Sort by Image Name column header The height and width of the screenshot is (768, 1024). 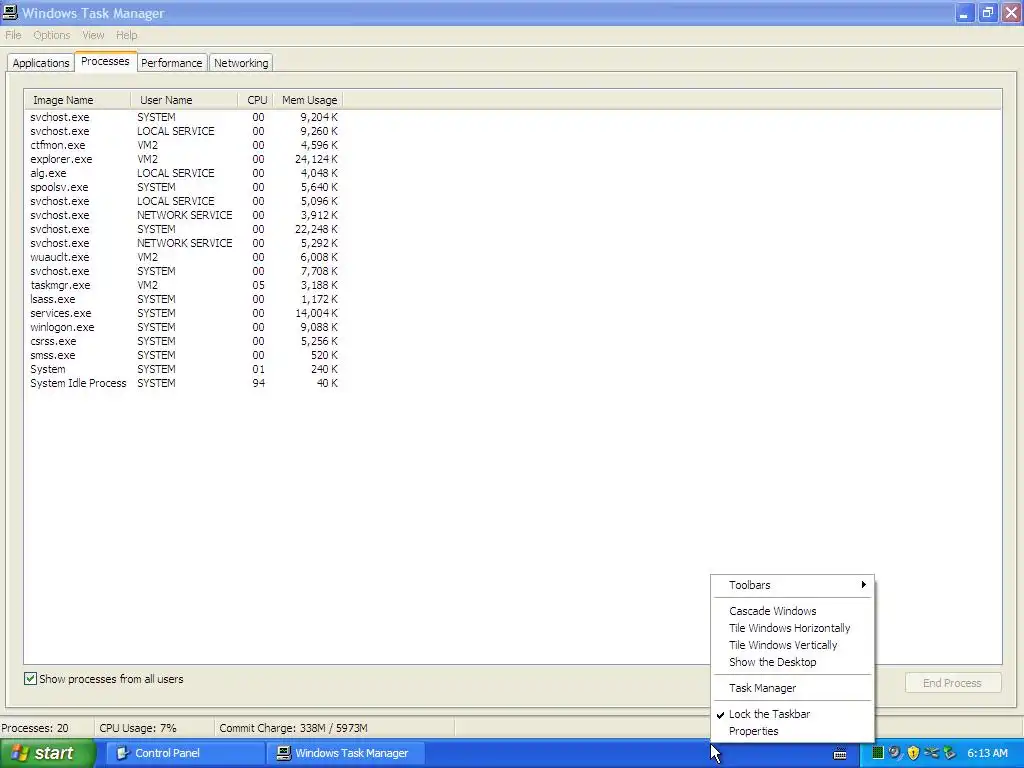click(78, 100)
